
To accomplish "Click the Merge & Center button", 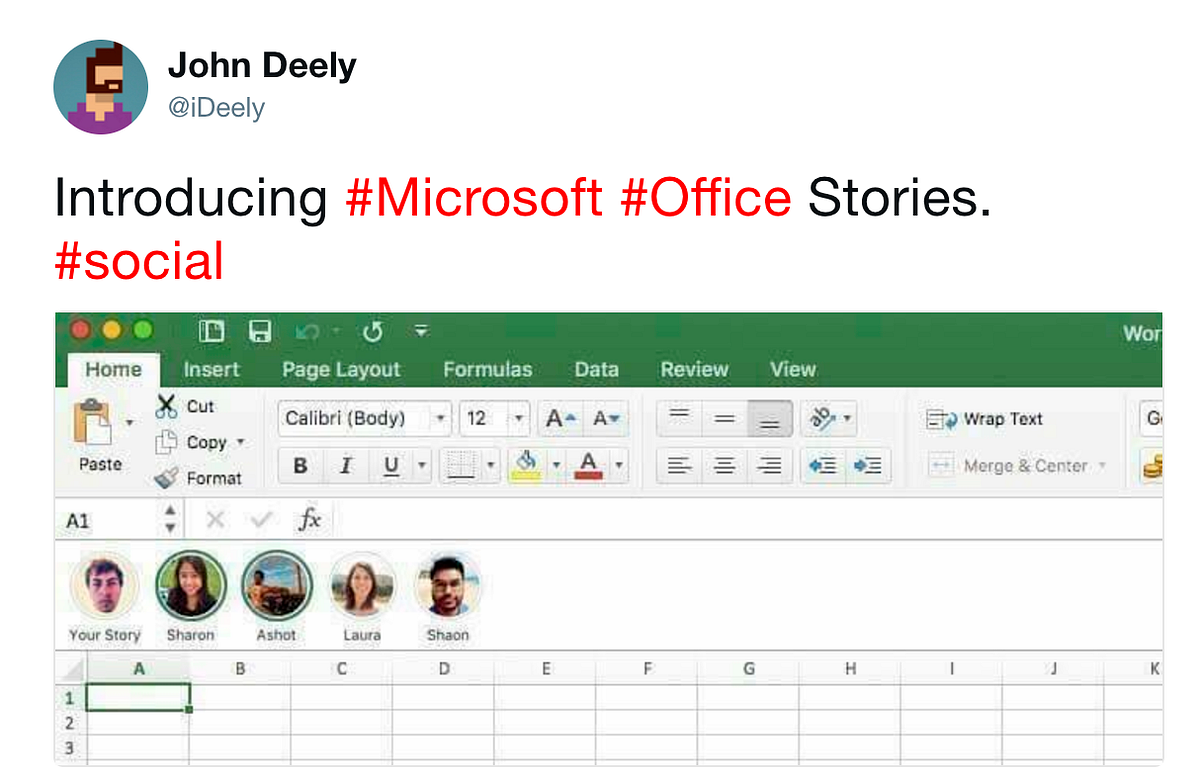I will point(1017,465).
